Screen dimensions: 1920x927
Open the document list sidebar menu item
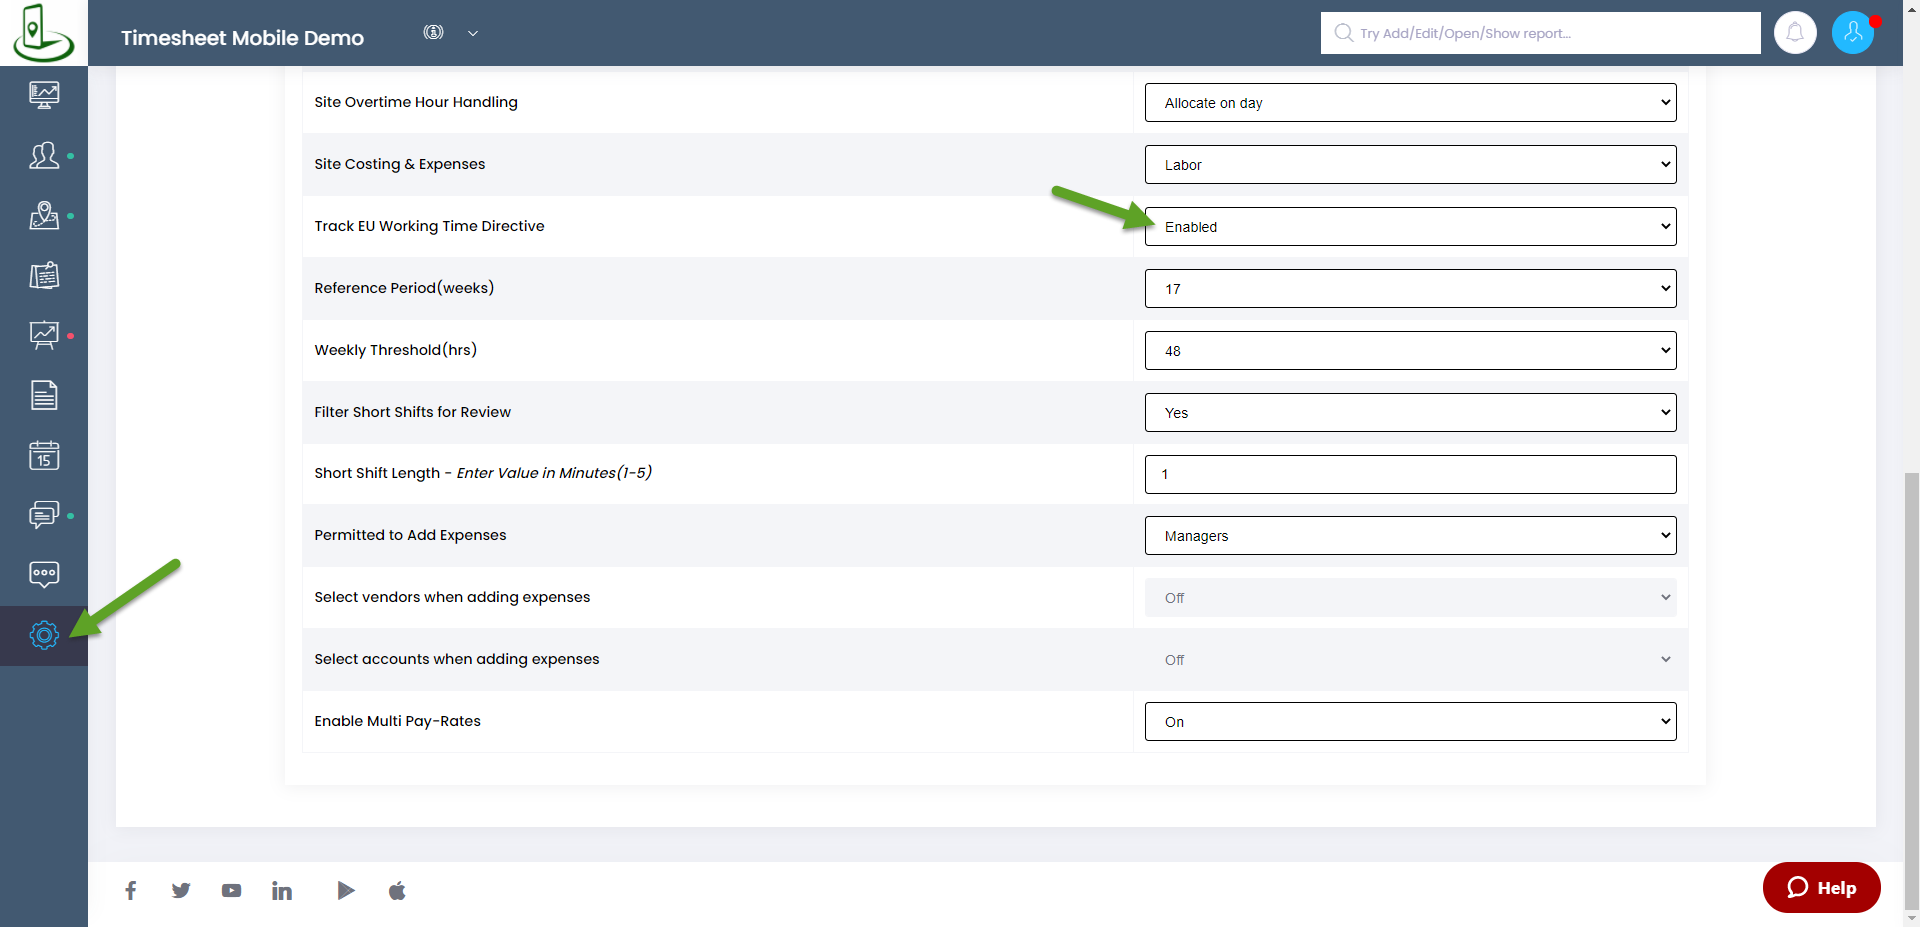coord(44,395)
